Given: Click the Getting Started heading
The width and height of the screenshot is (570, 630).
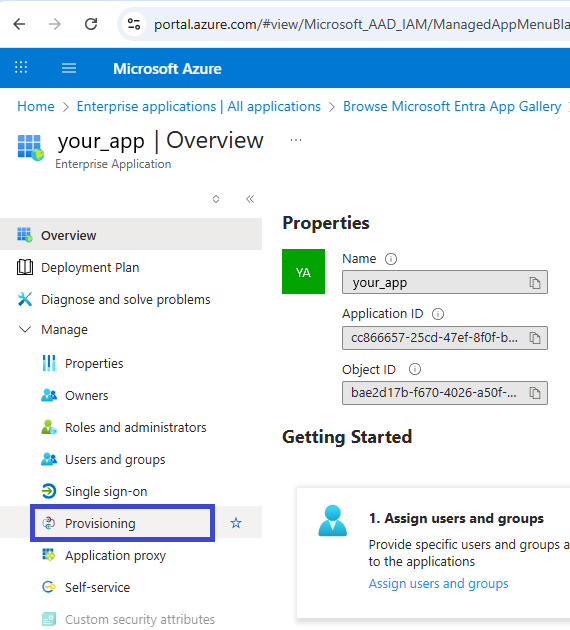Looking at the screenshot, I should [x=347, y=437].
